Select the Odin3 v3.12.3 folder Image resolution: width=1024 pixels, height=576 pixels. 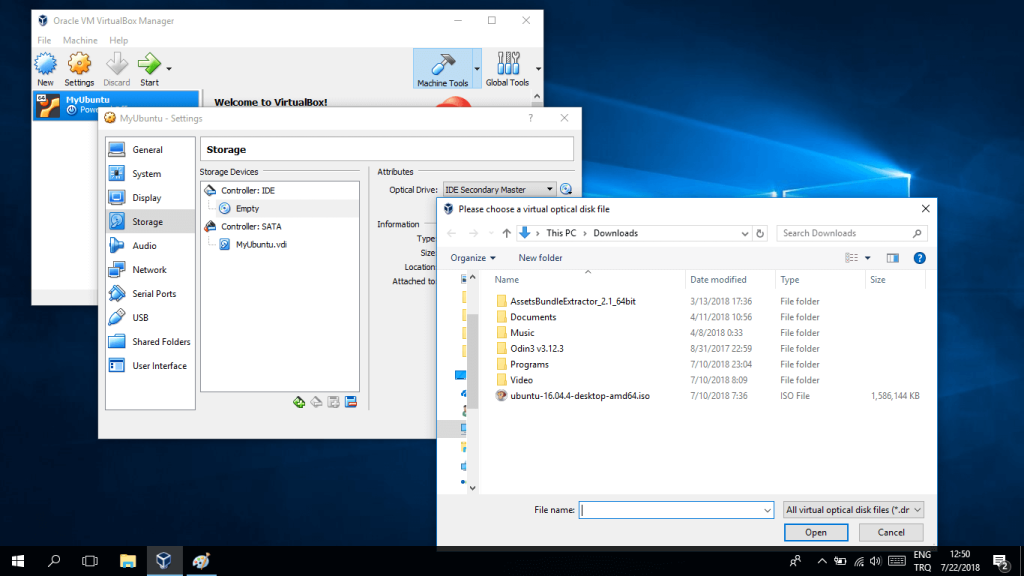537,349
